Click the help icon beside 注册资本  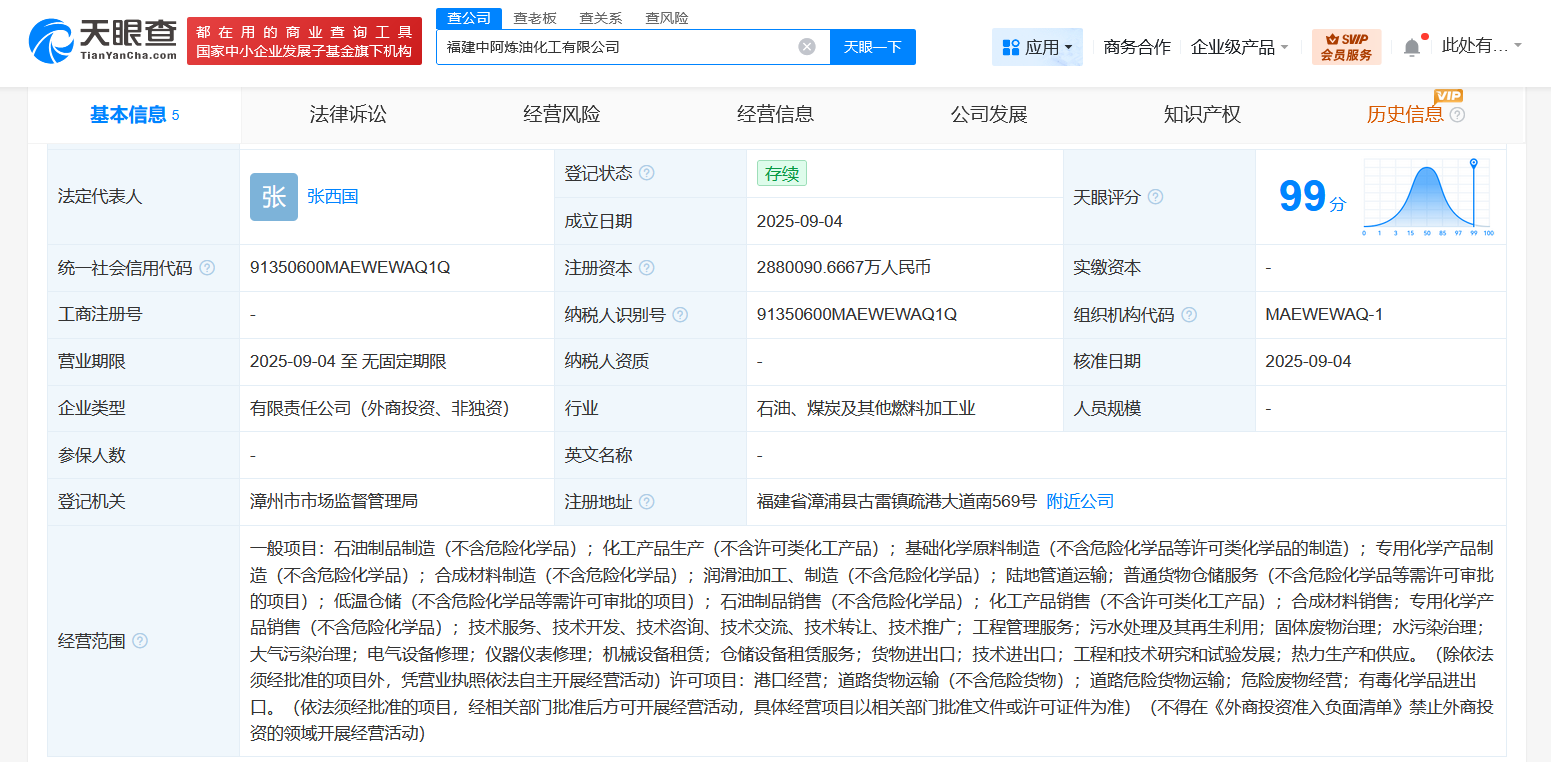[x=648, y=267]
